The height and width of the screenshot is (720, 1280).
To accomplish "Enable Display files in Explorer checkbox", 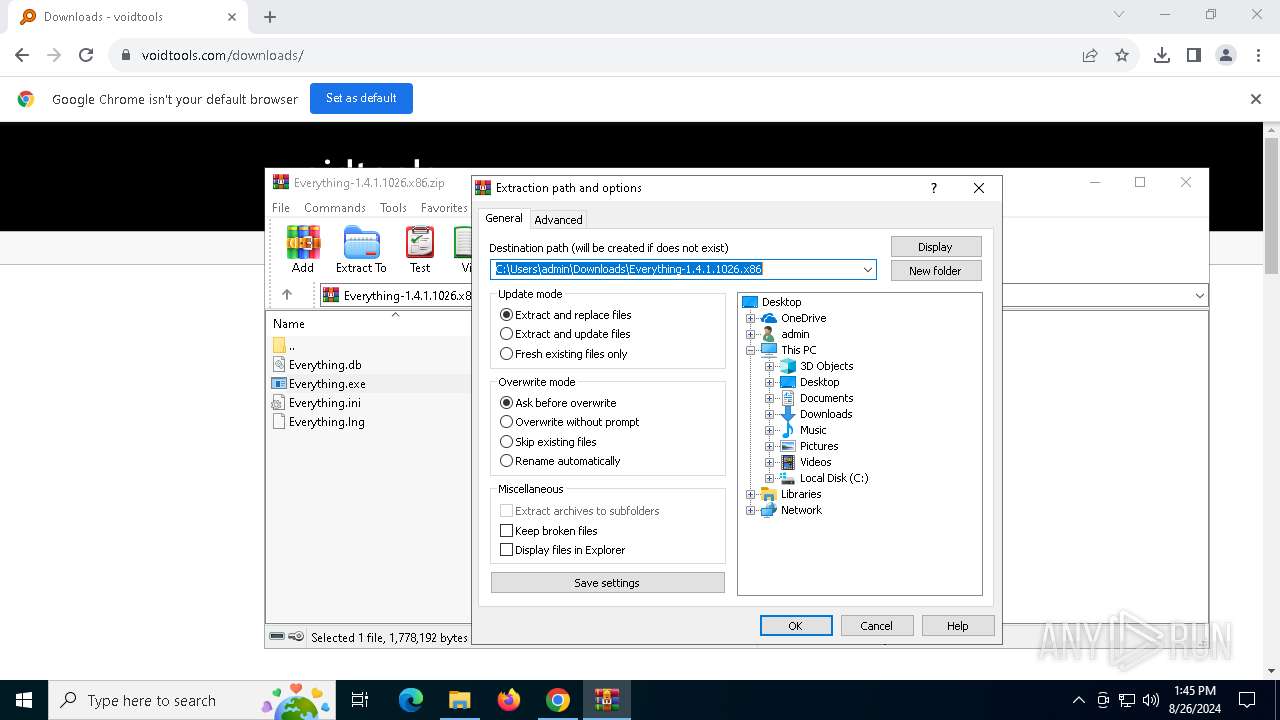I will (x=563, y=550).
